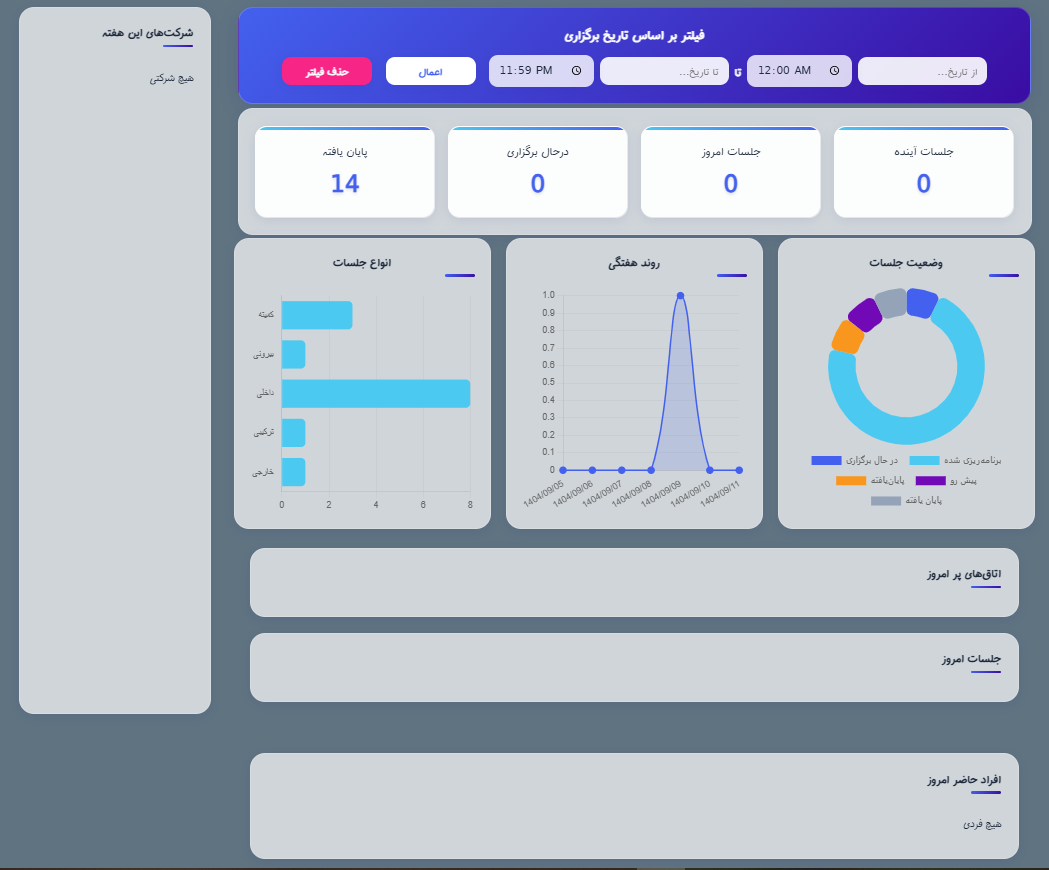The height and width of the screenshot is (870, 1049).
Task: Click the largest داخلی bar in انواع جلسات chart
Action: [x=375, y=393]
